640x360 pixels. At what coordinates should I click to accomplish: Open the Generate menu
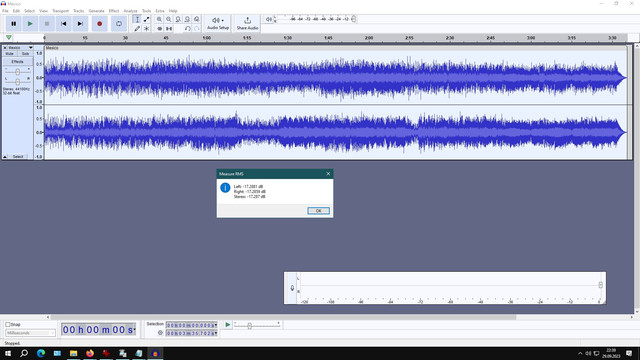click(97, 11)
